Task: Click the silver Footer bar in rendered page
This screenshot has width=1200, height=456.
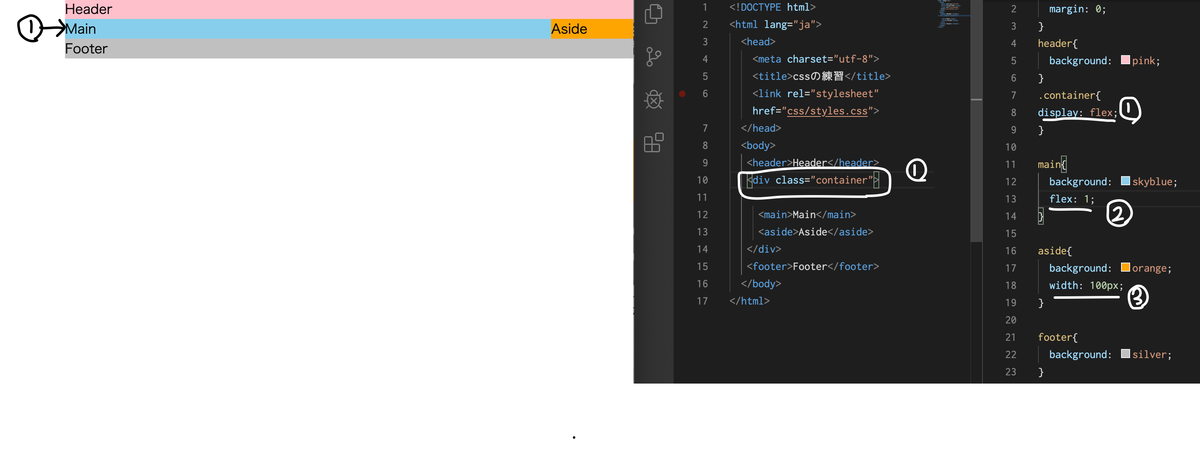Action: [349, 48]
